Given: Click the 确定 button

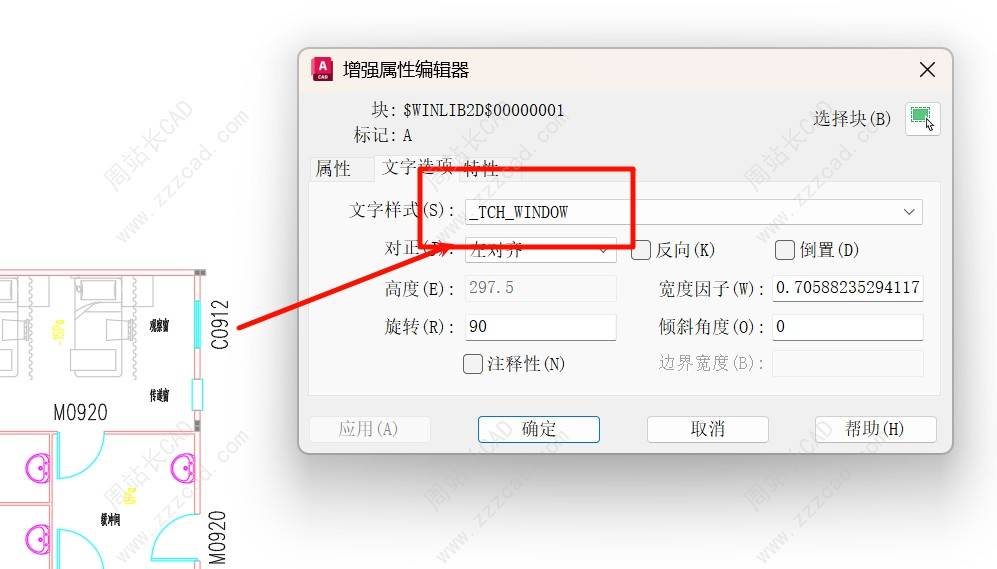Looking at the screenshot, I should [539, 429].
